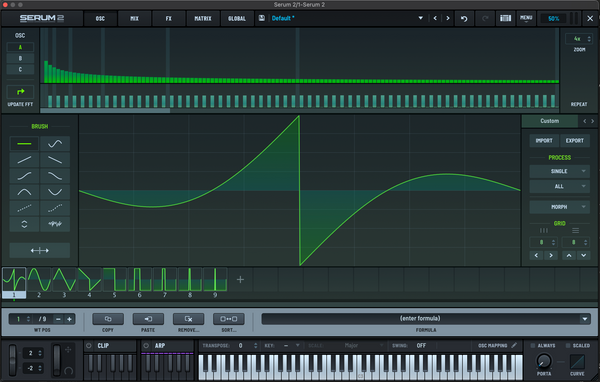Screen dimensions: 600x382
Task: Open the MATRIX tab
Action: (x=203, y=18)
